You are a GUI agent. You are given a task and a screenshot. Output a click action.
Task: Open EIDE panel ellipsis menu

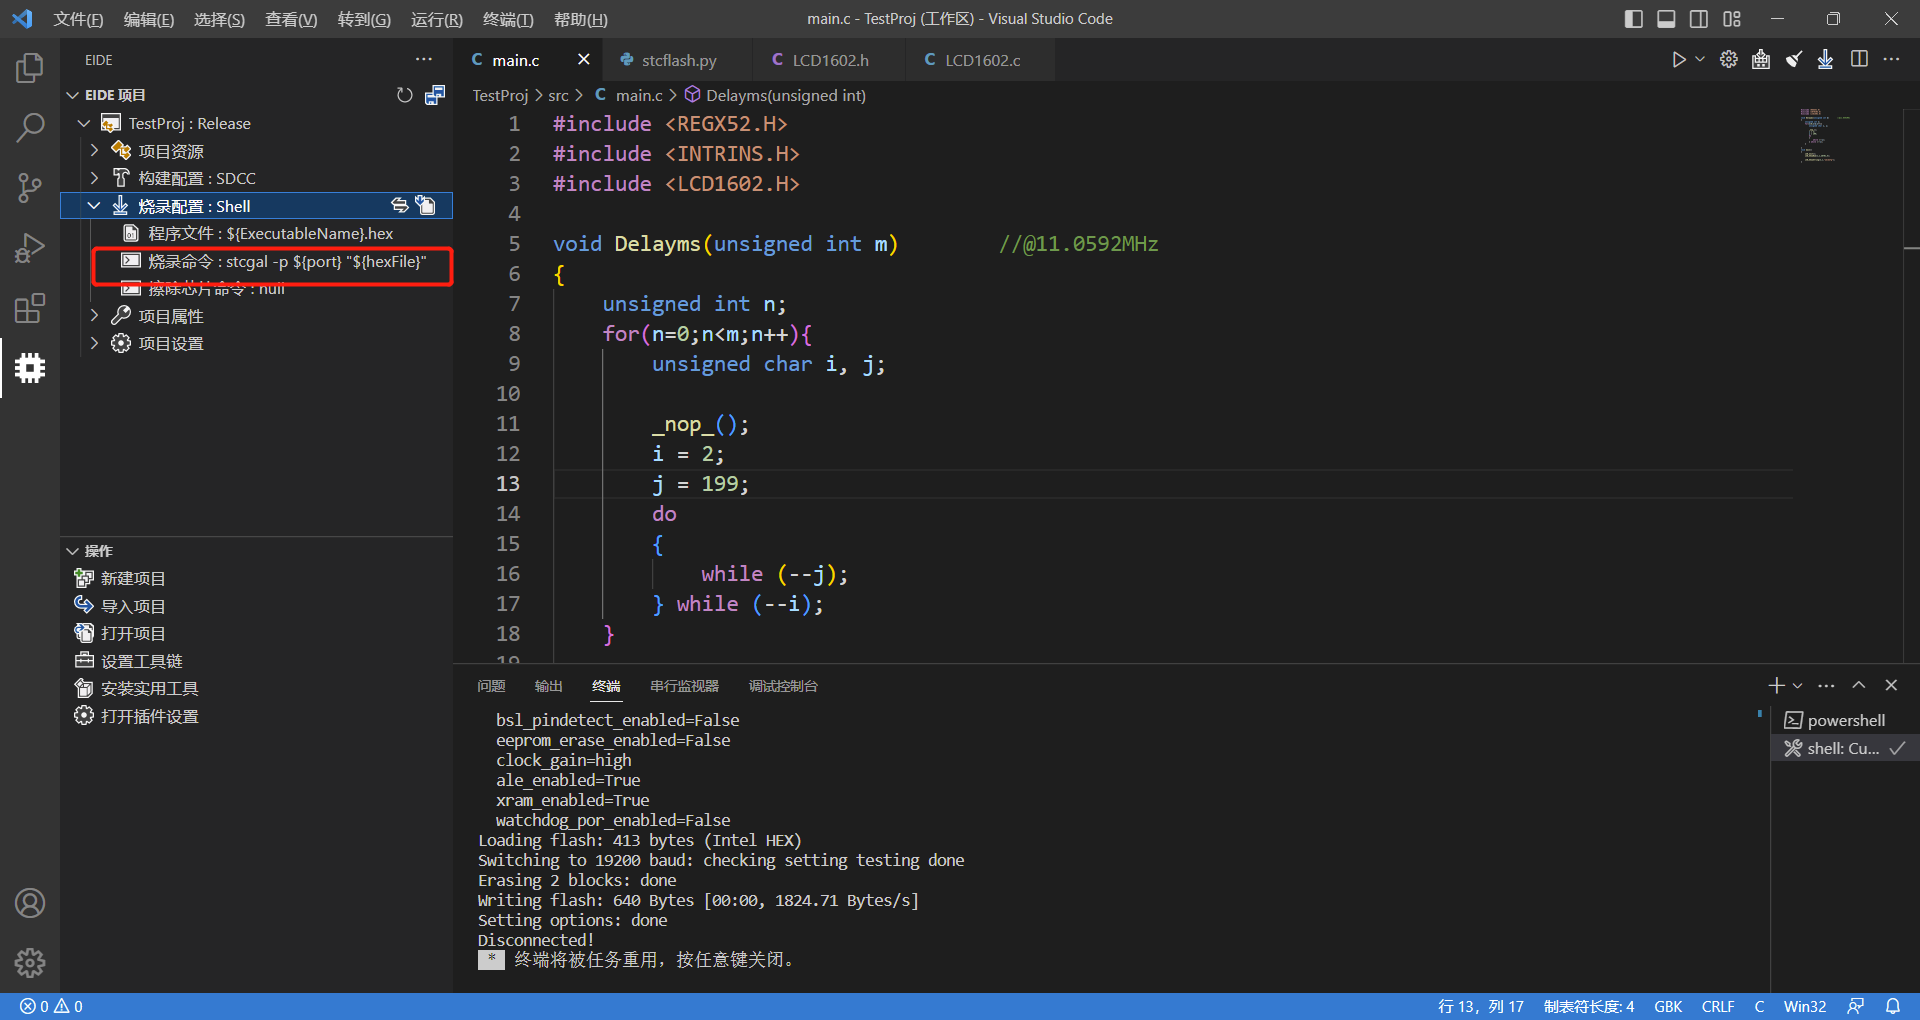[424, 60]
